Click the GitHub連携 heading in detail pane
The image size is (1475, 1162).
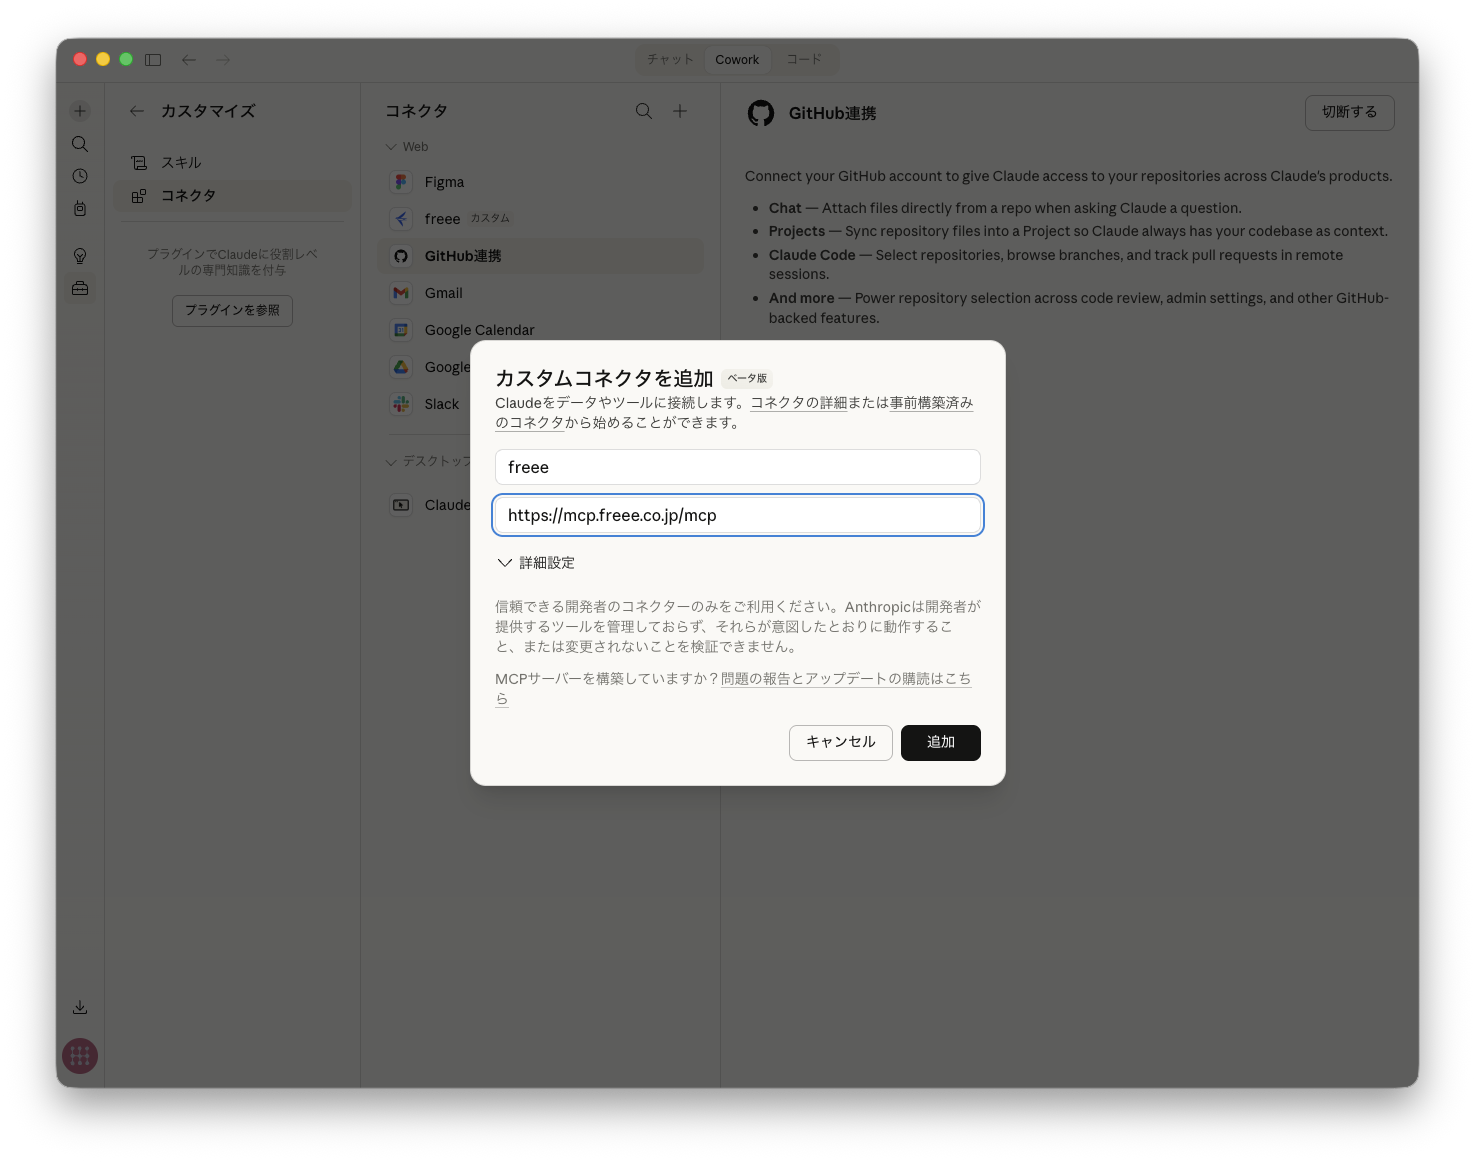(x=832, y=113)
